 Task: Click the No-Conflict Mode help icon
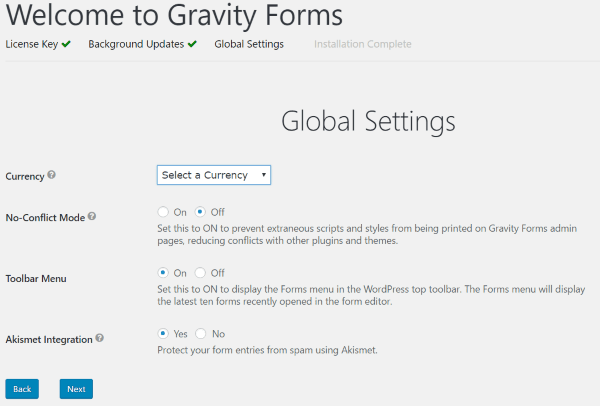[x=93, y=216]
